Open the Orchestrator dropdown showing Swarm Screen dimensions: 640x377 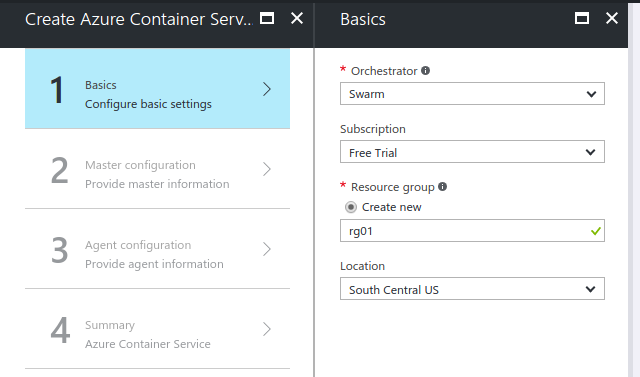tap(472, 94)
